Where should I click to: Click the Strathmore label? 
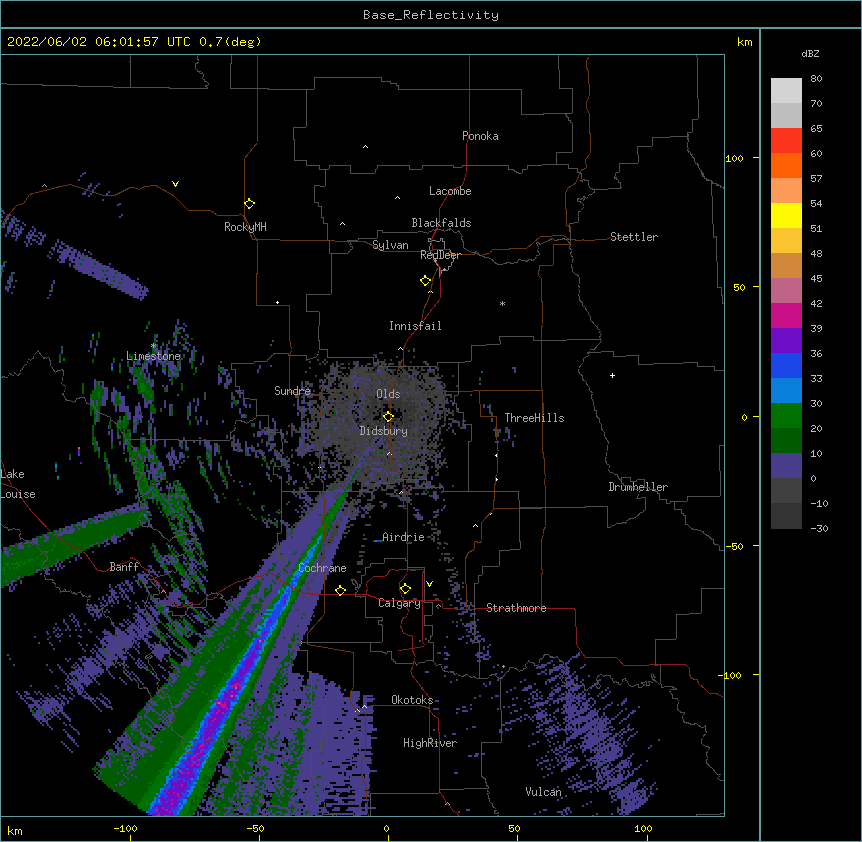[516, 608]
